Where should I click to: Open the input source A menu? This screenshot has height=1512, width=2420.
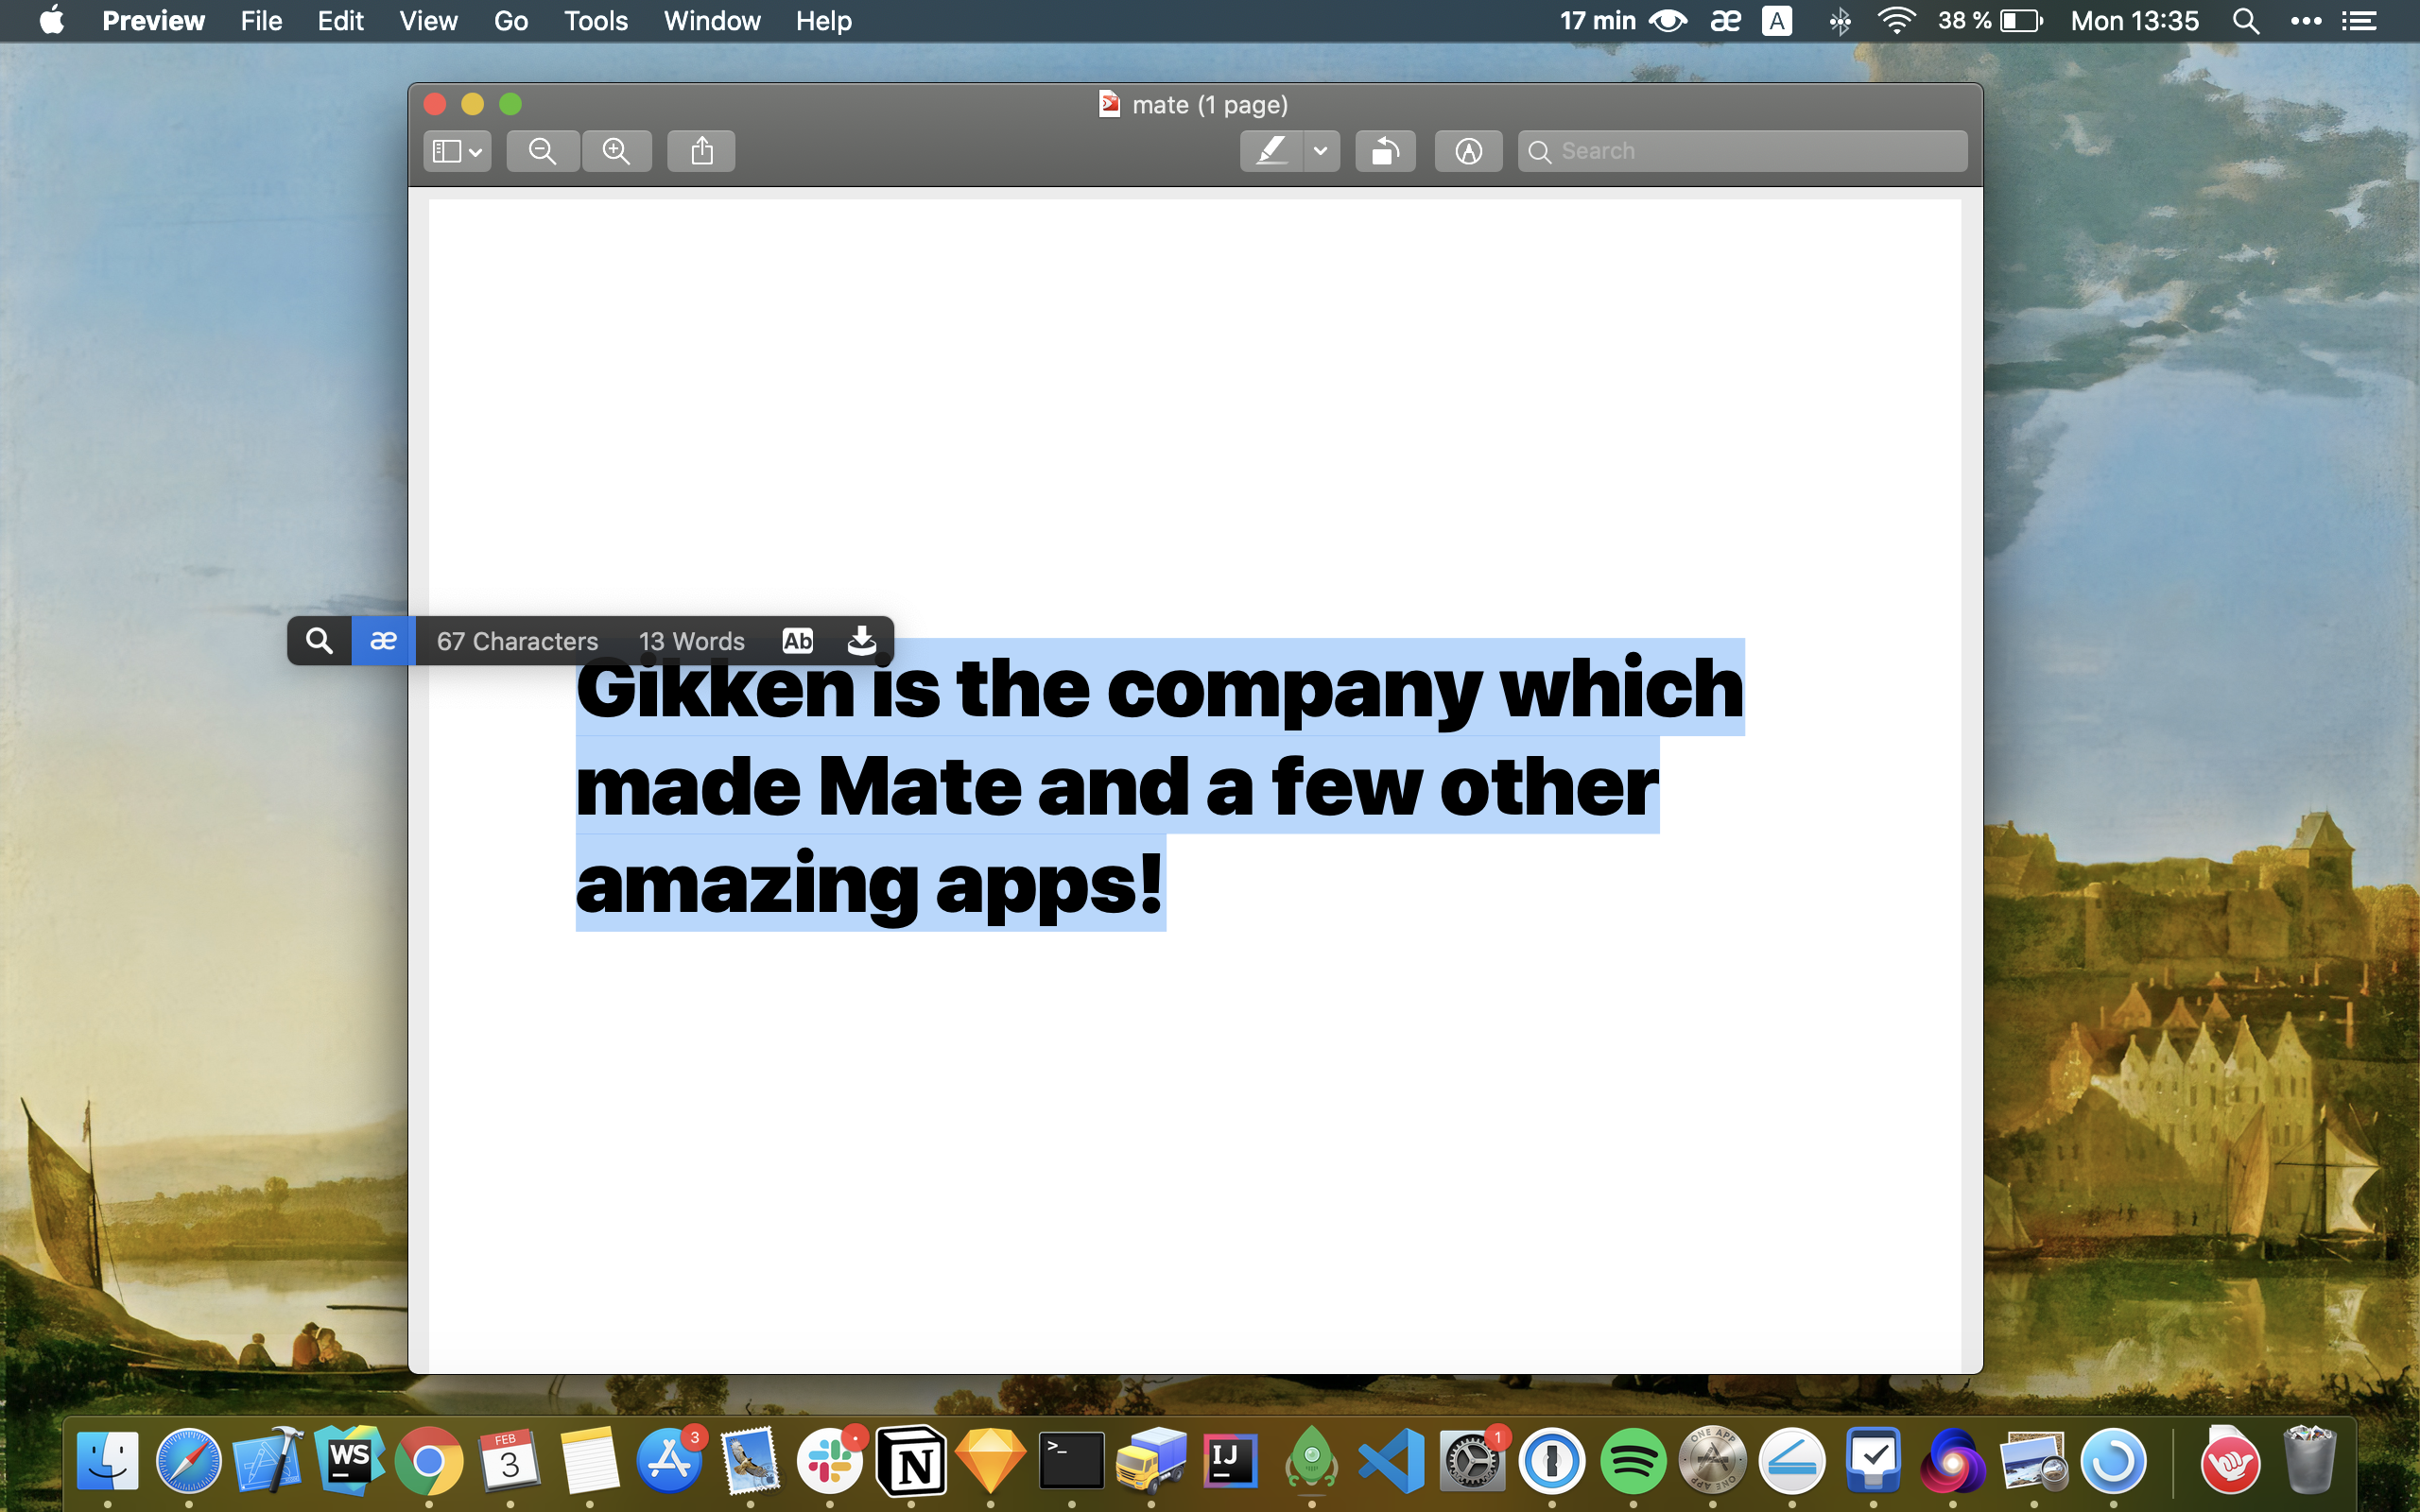pyautogui.click(x=1777, y=20)
